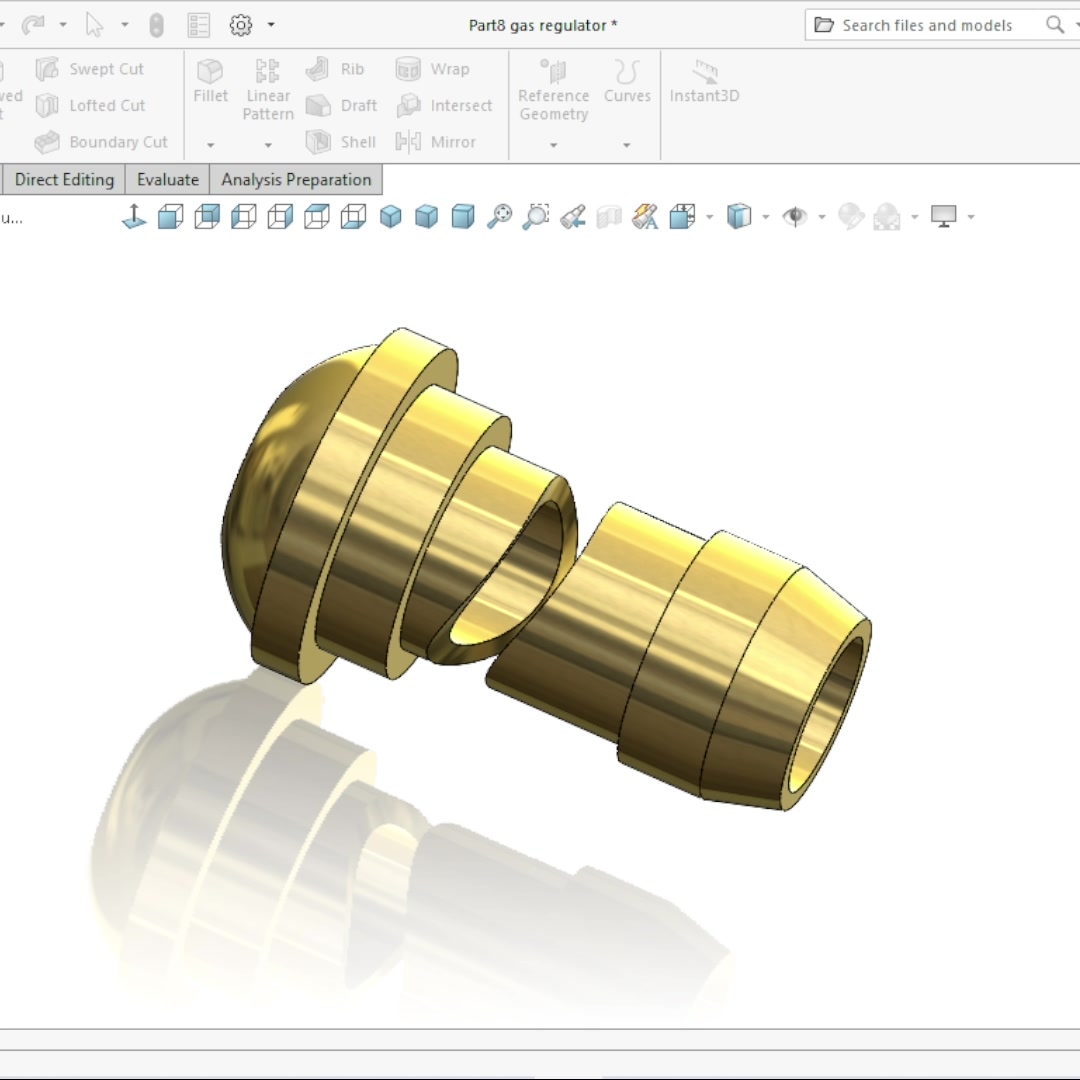Click the 'Part8 gas regulator *' title
This screenshot has height=1080, width=1080.
pos(543,25)
